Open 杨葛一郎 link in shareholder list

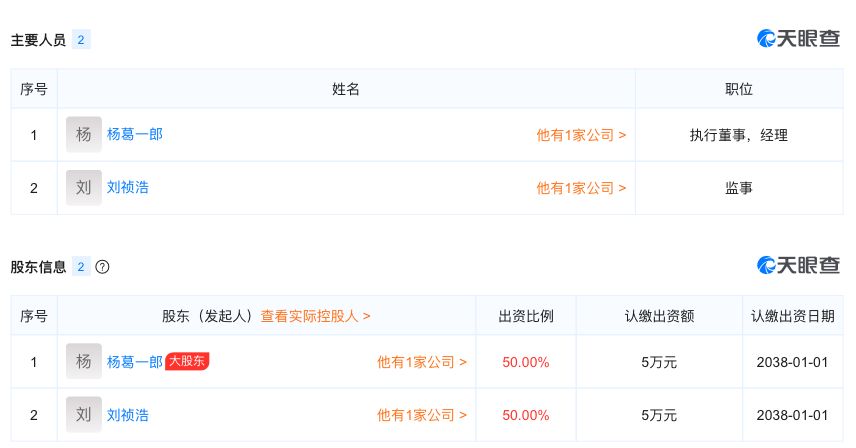[135, 362]
